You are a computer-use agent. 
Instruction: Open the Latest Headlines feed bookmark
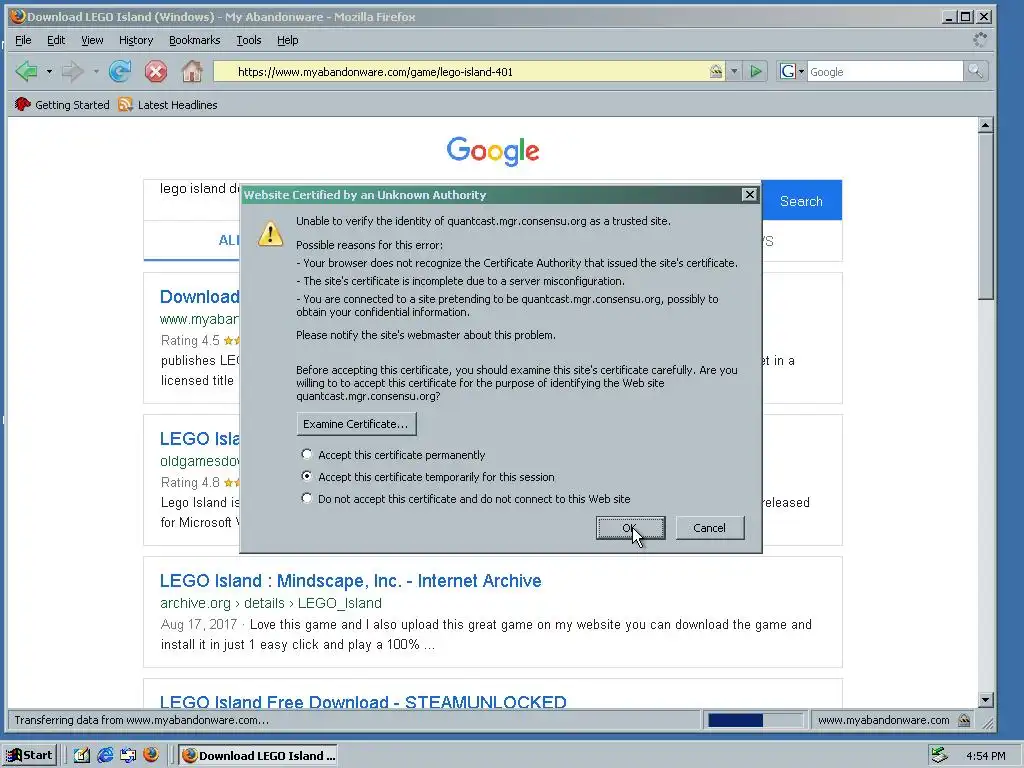pos(168,104)
